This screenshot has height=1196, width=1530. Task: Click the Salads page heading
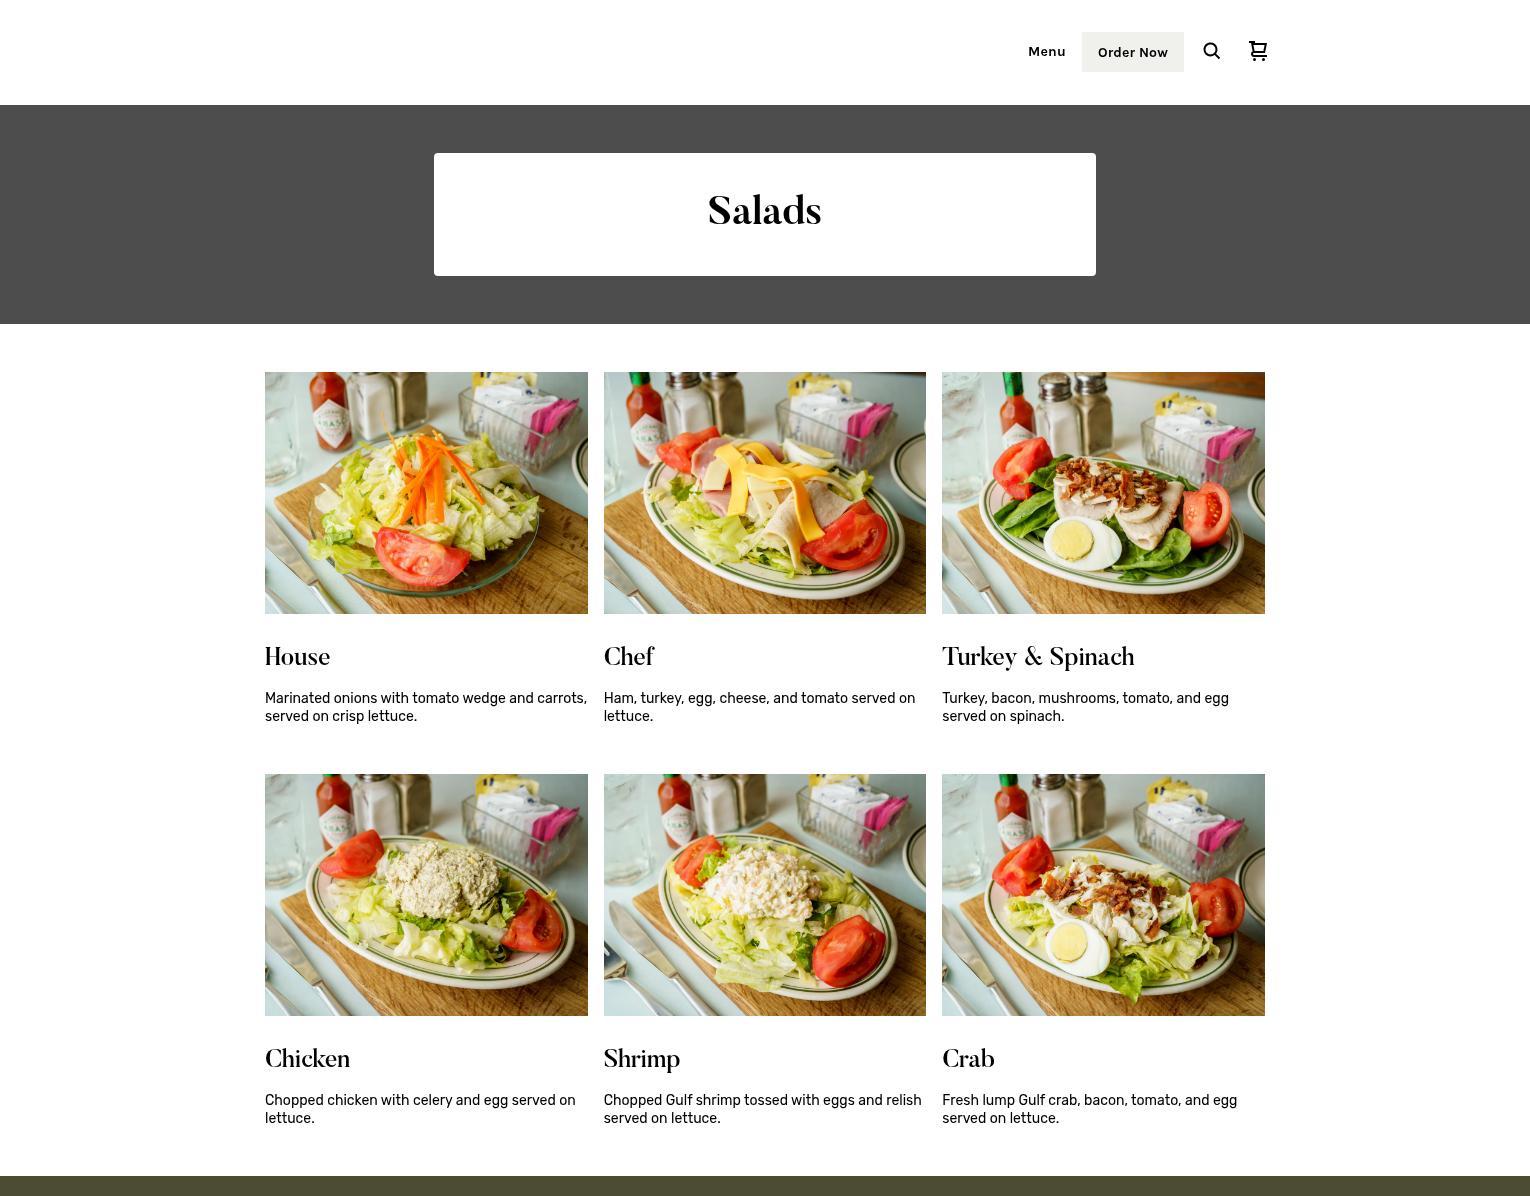[765, 212]
